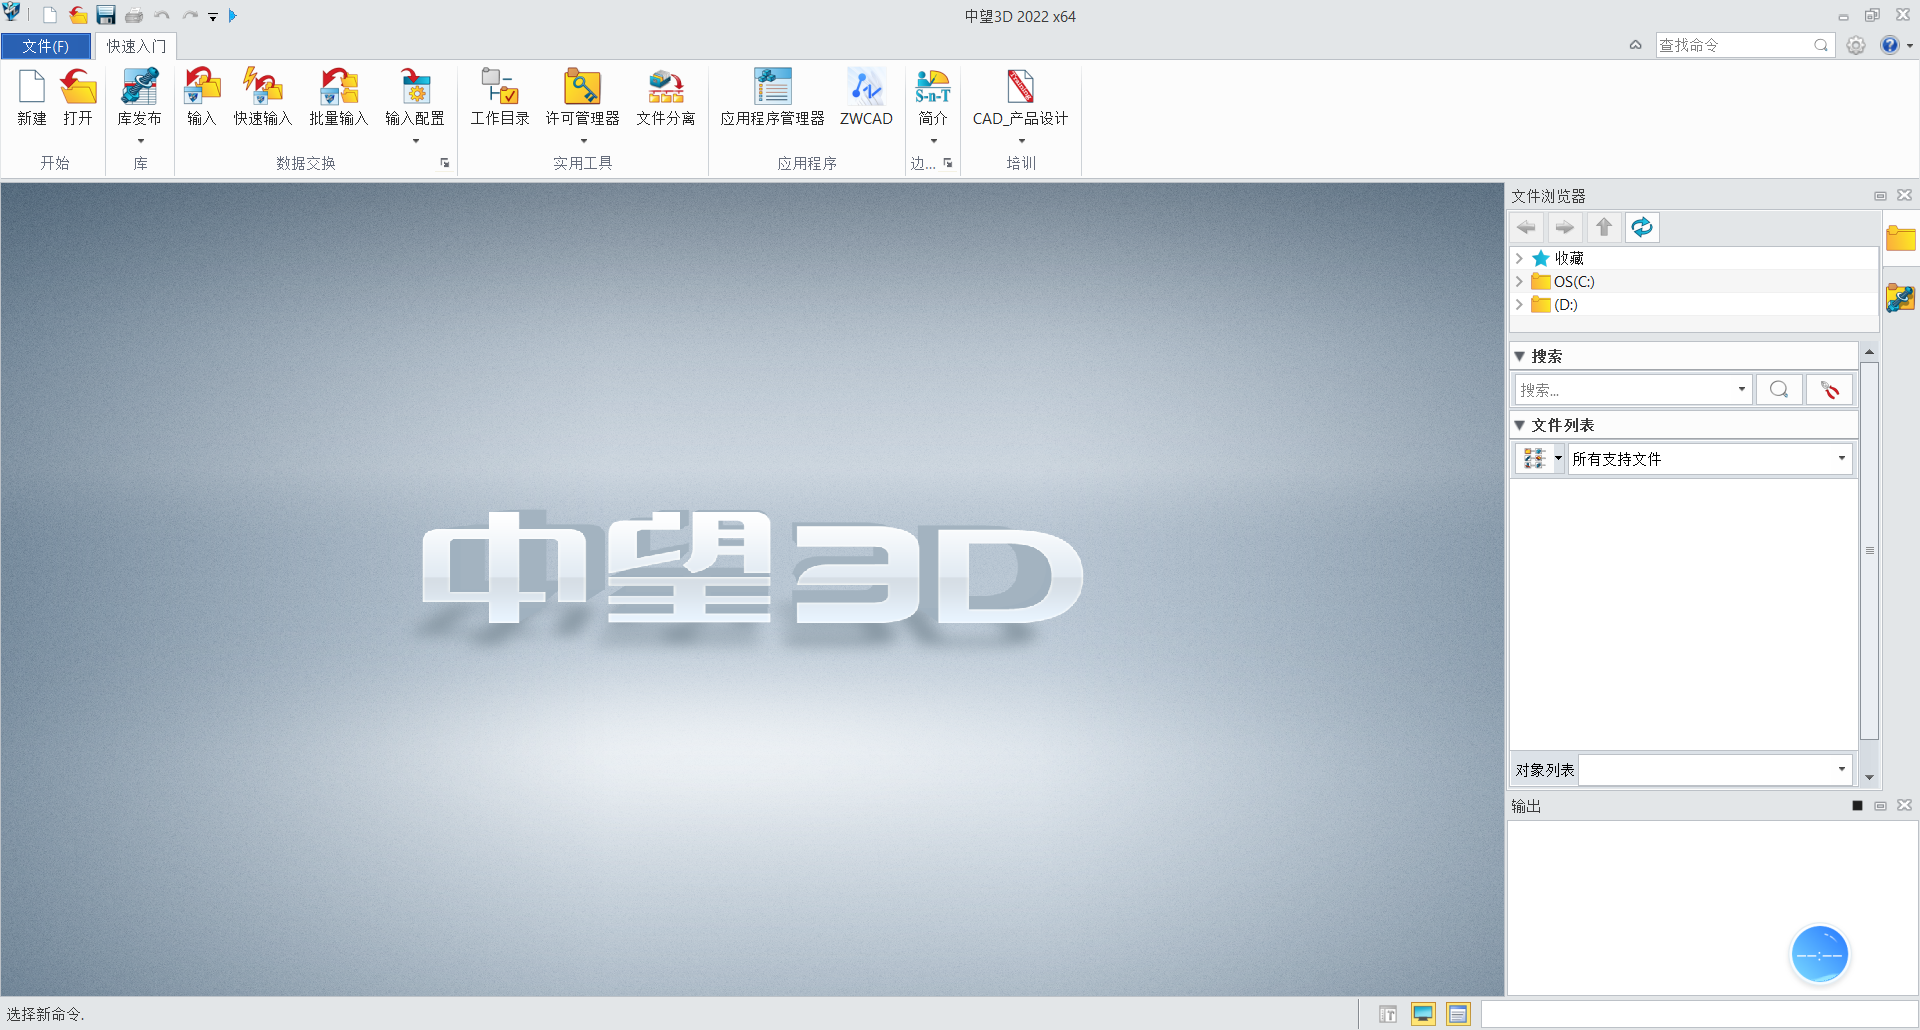This screenshot has height=1030, width=1920.
Task: Click the yellow folder icon on right sidebar
Action: click(x=1900, y=239)
